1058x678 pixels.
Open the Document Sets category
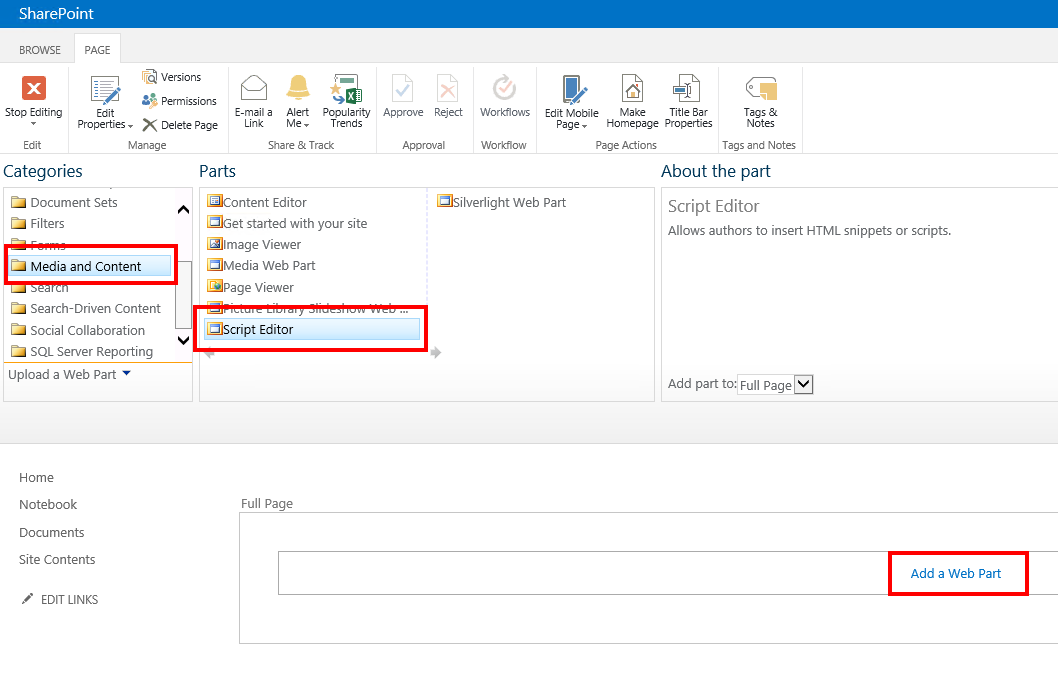[x=65, y=202]
